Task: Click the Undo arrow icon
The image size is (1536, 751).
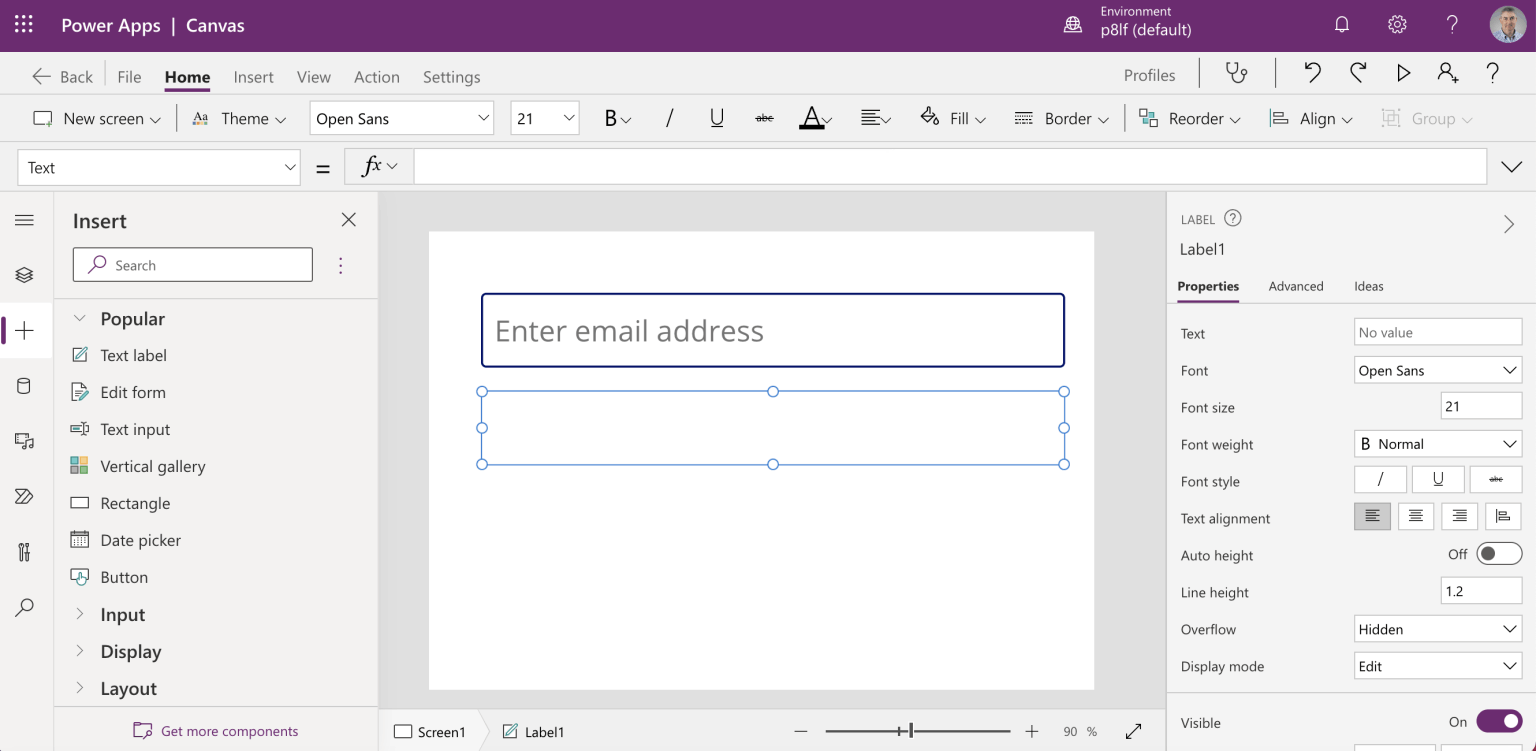Action: pos(1312,73)
